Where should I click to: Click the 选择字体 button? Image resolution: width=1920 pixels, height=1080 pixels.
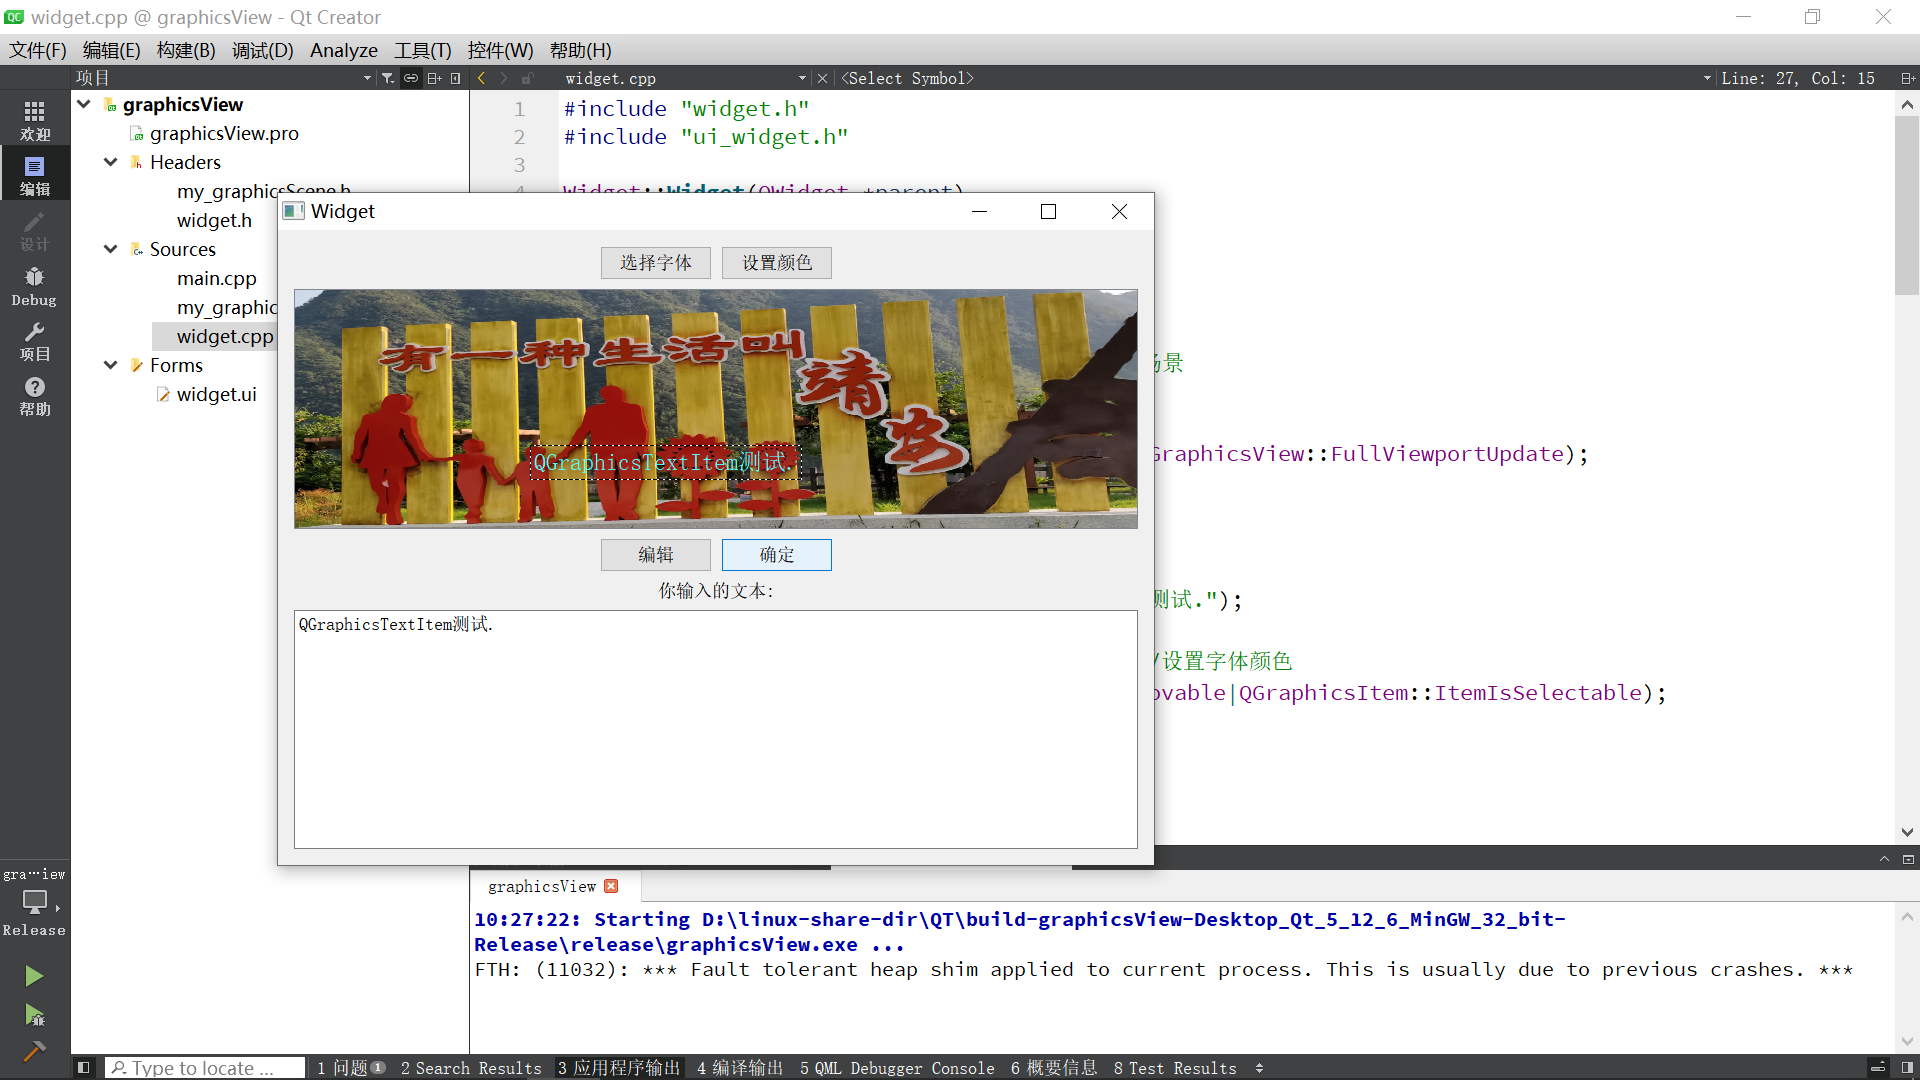655,263
